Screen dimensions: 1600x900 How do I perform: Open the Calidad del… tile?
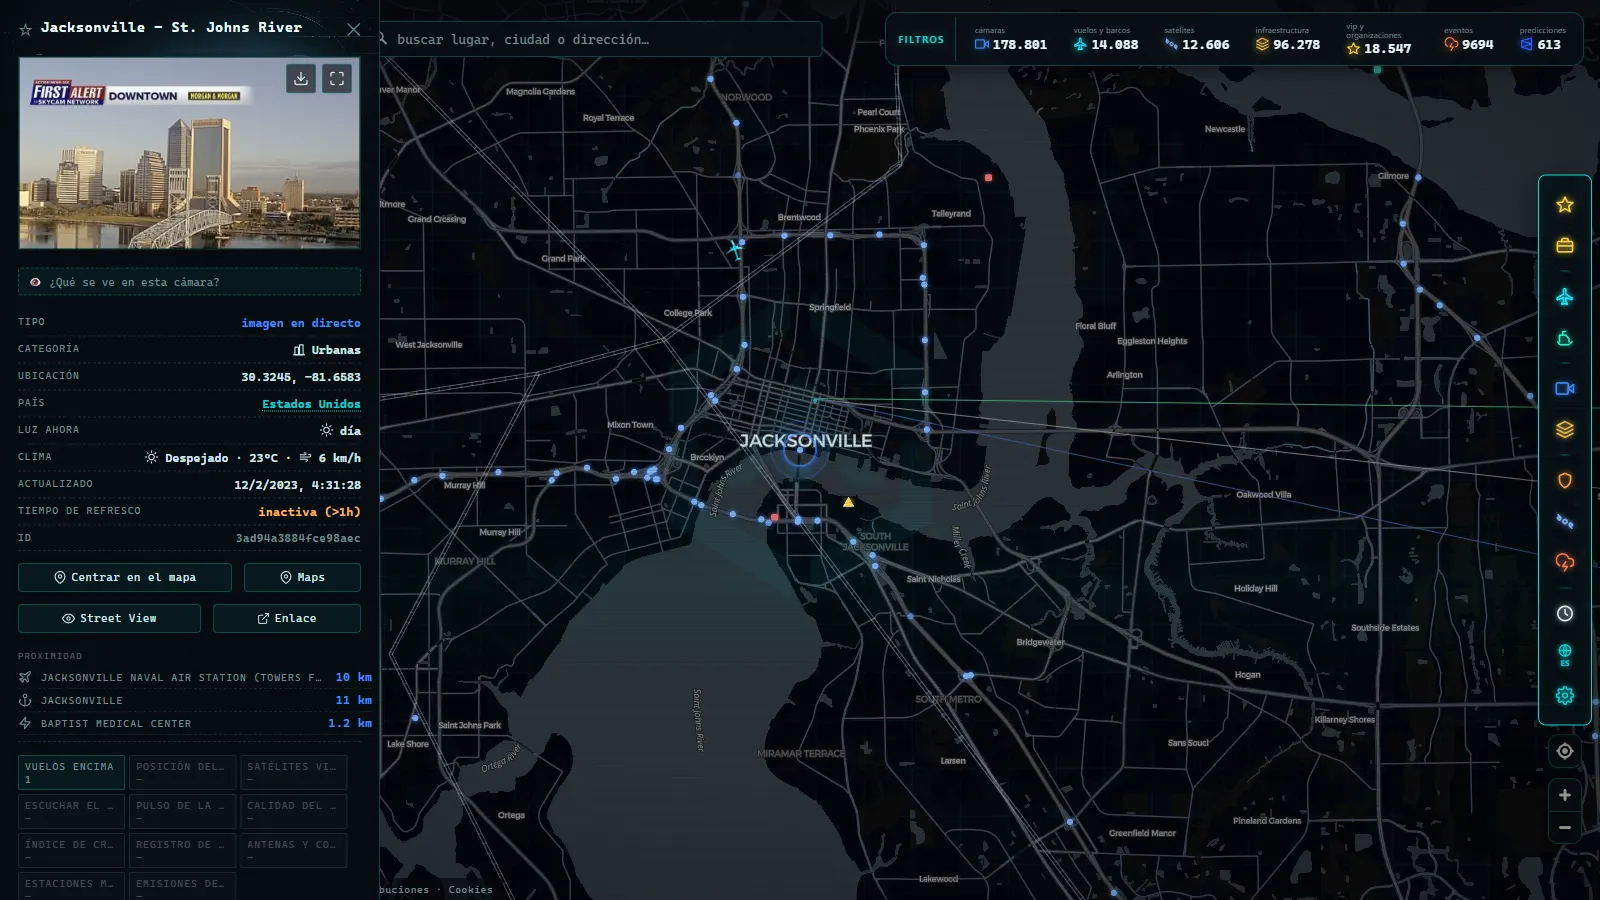pyautogui.click(x=294, y=811)
